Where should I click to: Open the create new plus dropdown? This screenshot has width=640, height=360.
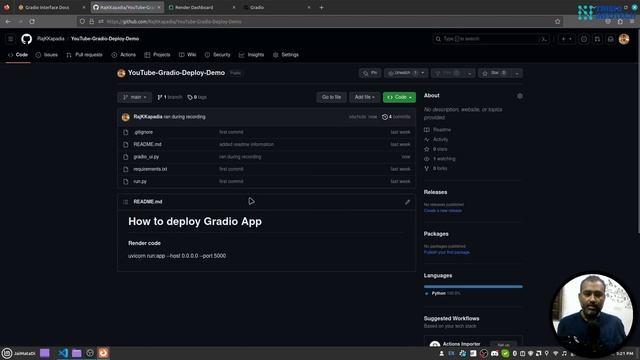pyautogui.click(x=567, y=39)
